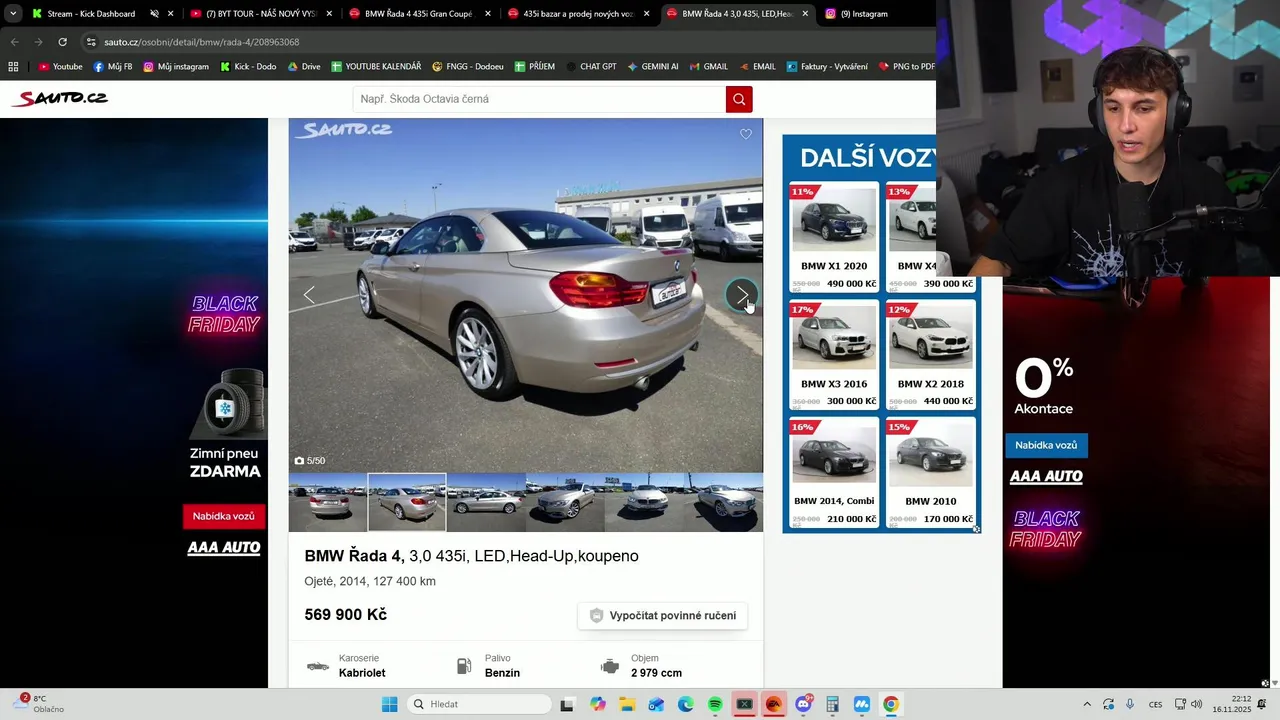Viewport: 1280px width, 720px height.
Task: Unmute the Kick Dashboard tab audio icon
Action: [154, 14]
